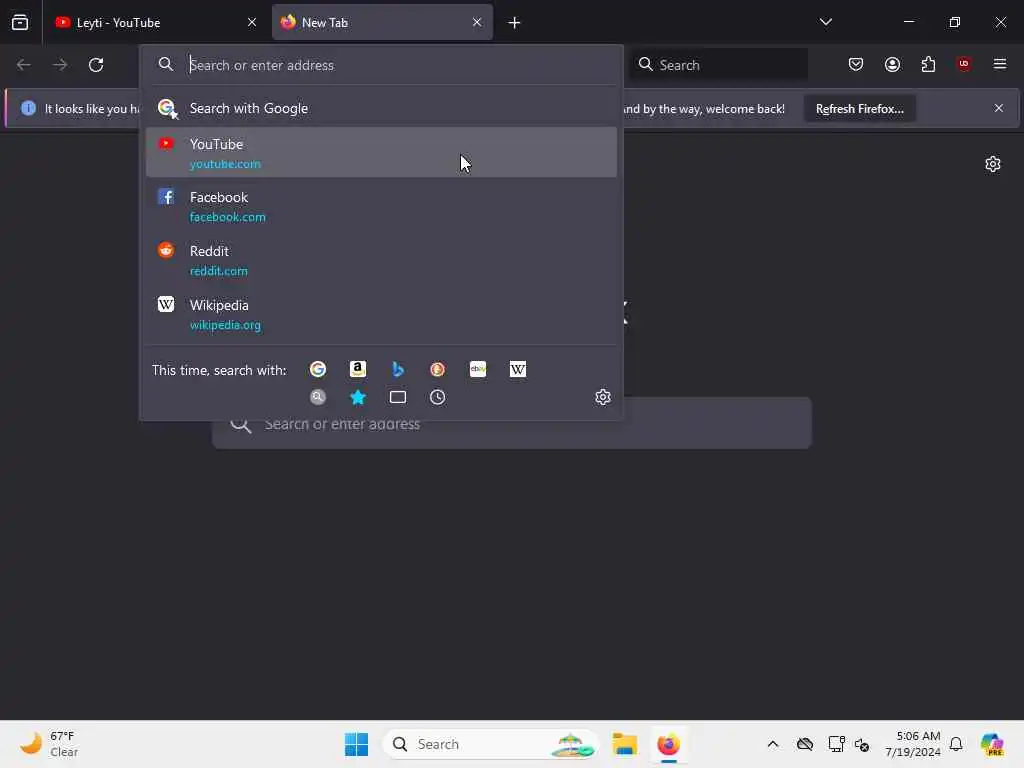1024x768 pixels.
Task: Search bookmarks with the star icon
Action: coord(358,397)
